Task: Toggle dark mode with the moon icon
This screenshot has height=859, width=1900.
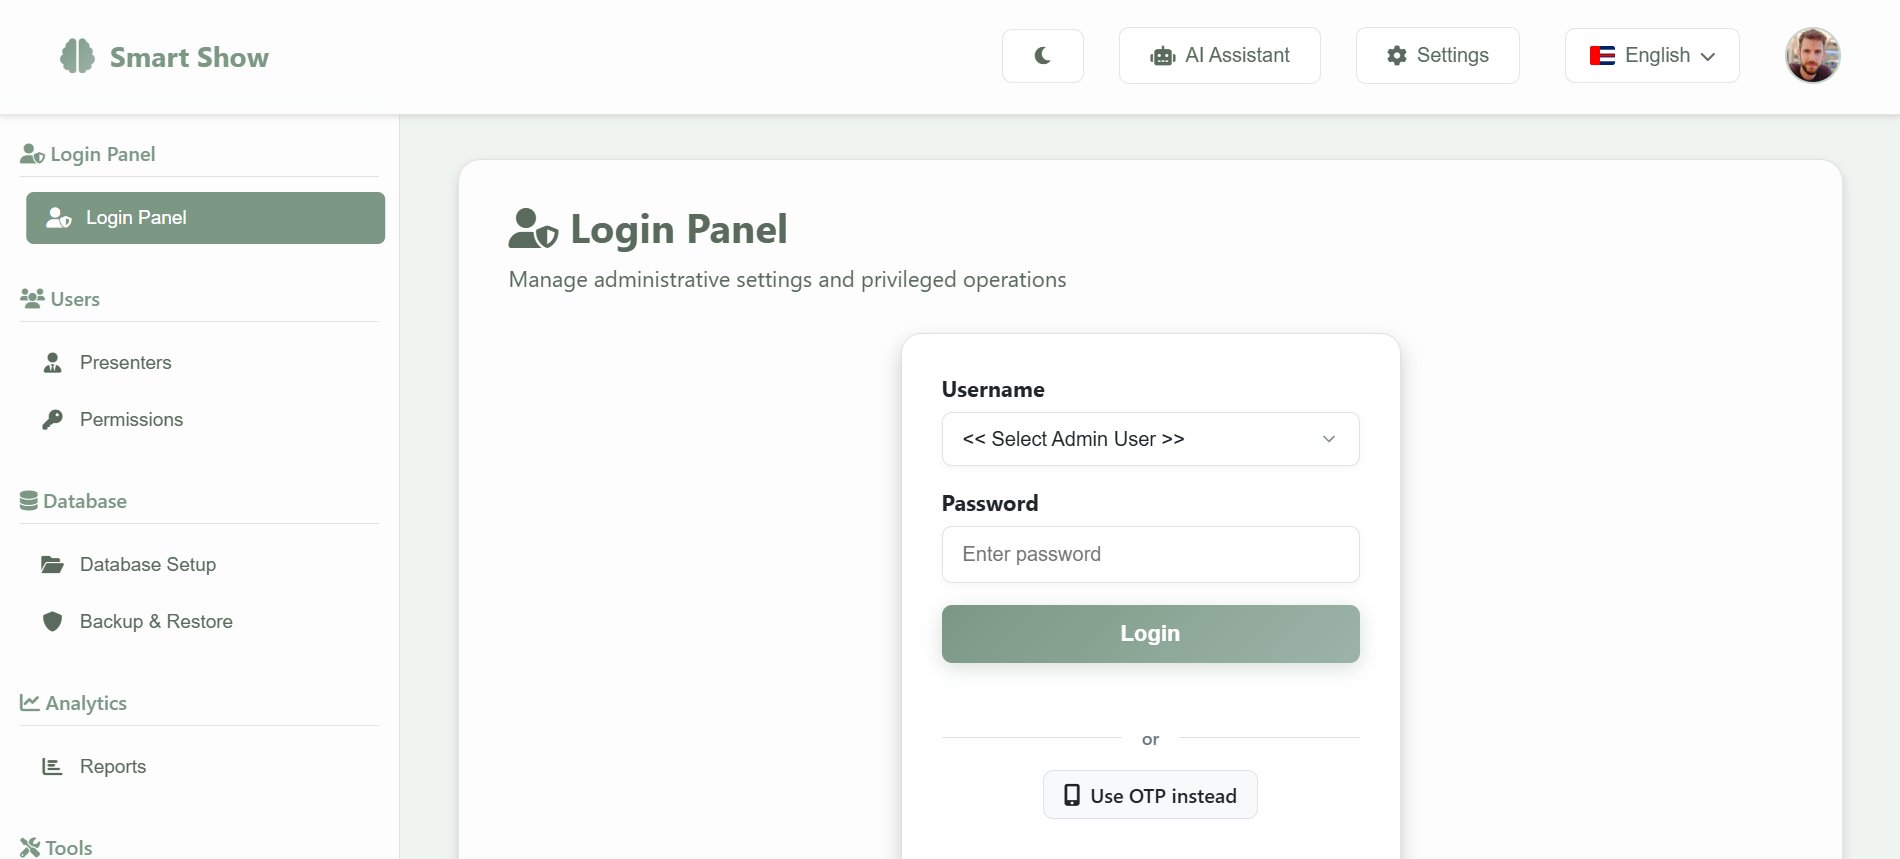Action: pyautogui.click(x=1042, y=56)
